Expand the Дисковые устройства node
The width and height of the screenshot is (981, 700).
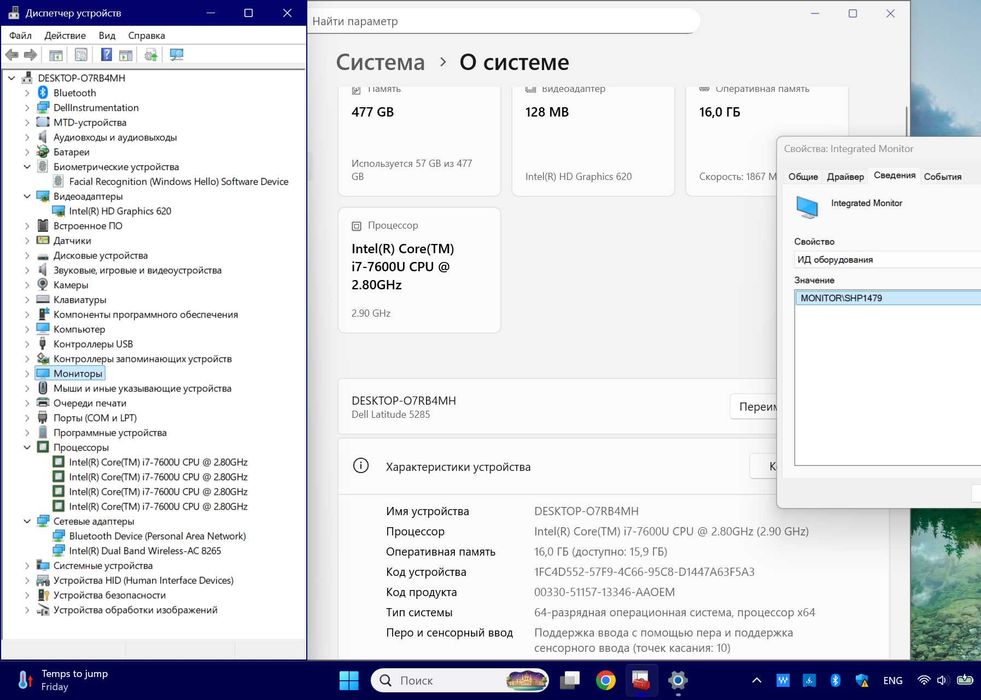click(x=27, y=255)
